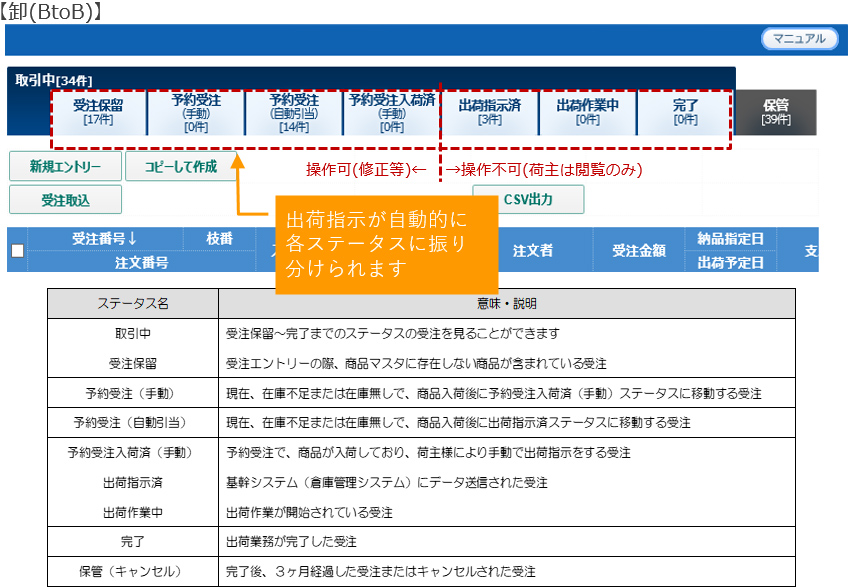The width and height of the screenshot is (848, 587).
Task: Select the 予約受注(自動引当) tab
Action: (294, 112)
